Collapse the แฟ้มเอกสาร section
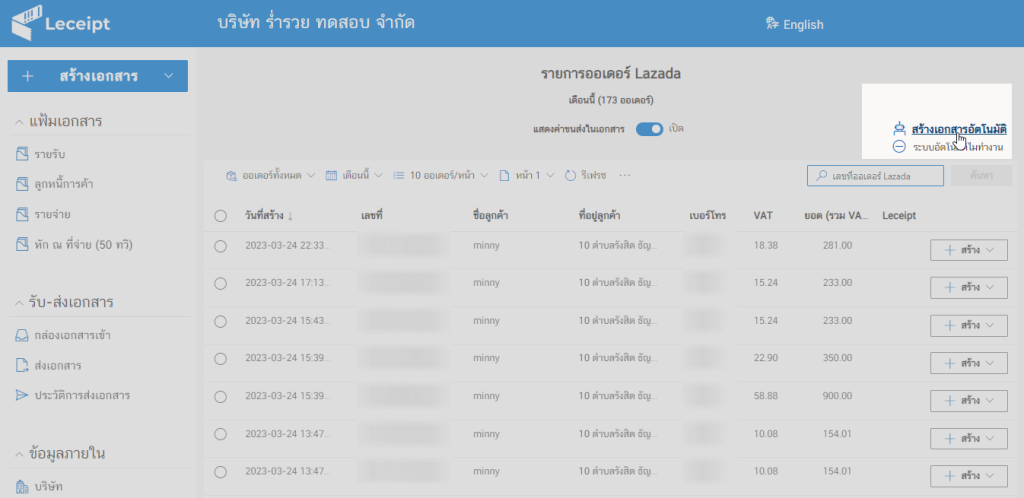 tap(18, 121)
